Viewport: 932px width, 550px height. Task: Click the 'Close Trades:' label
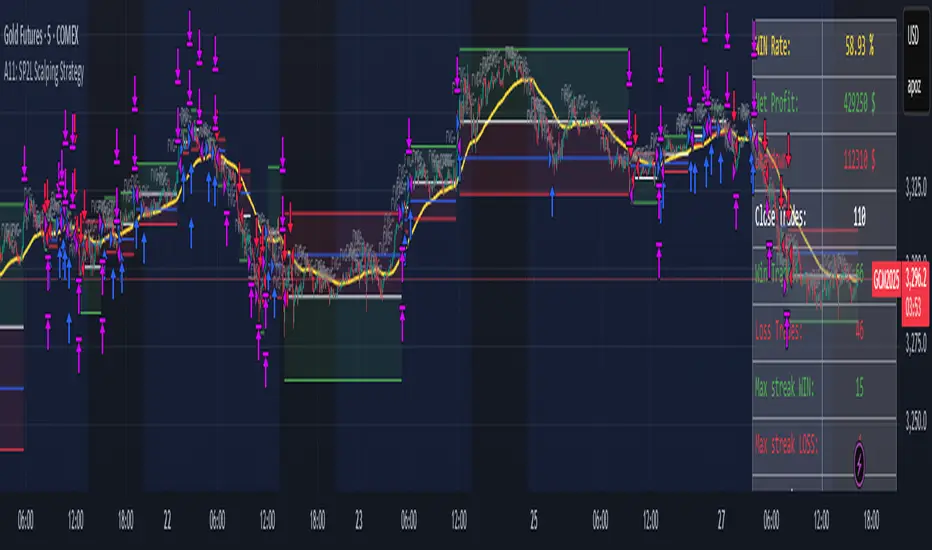(780, 216)
